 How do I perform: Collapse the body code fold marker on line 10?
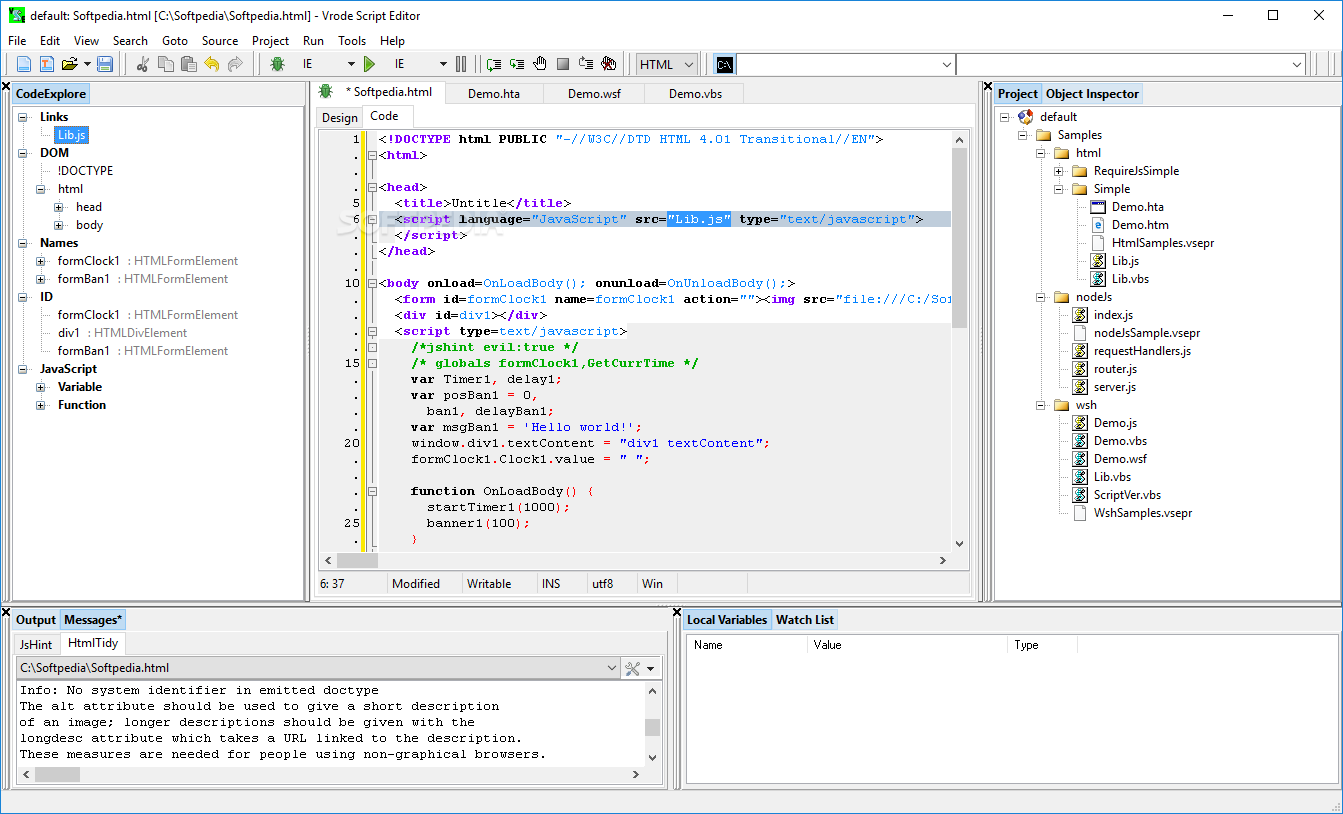point(372,283)
